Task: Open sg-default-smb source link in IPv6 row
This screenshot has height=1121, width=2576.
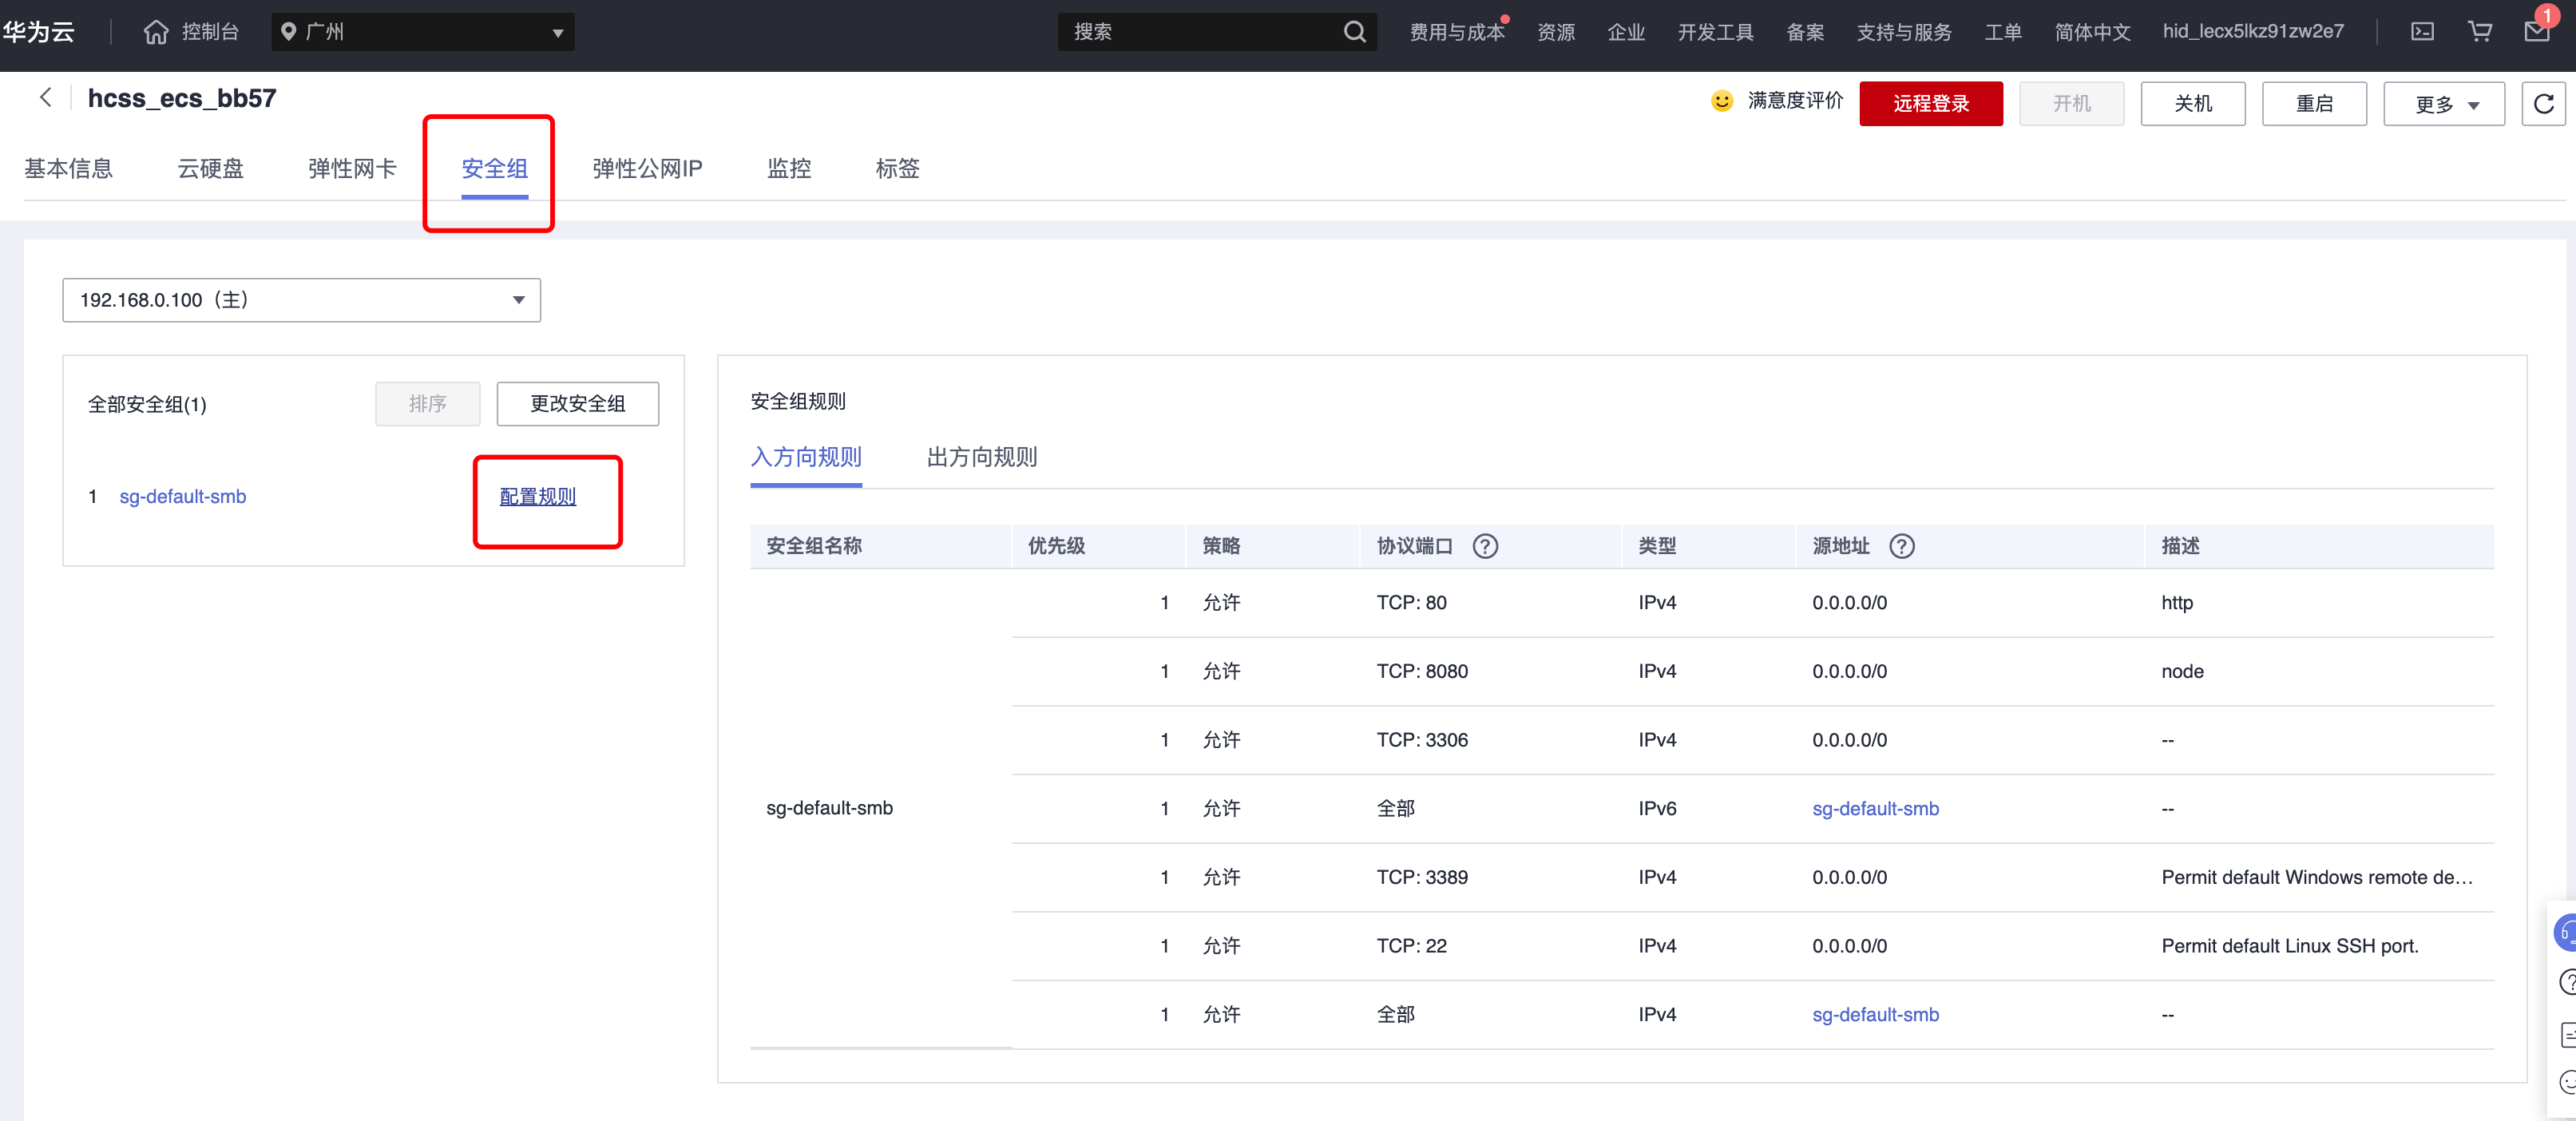Action: tap(1875, 809)
